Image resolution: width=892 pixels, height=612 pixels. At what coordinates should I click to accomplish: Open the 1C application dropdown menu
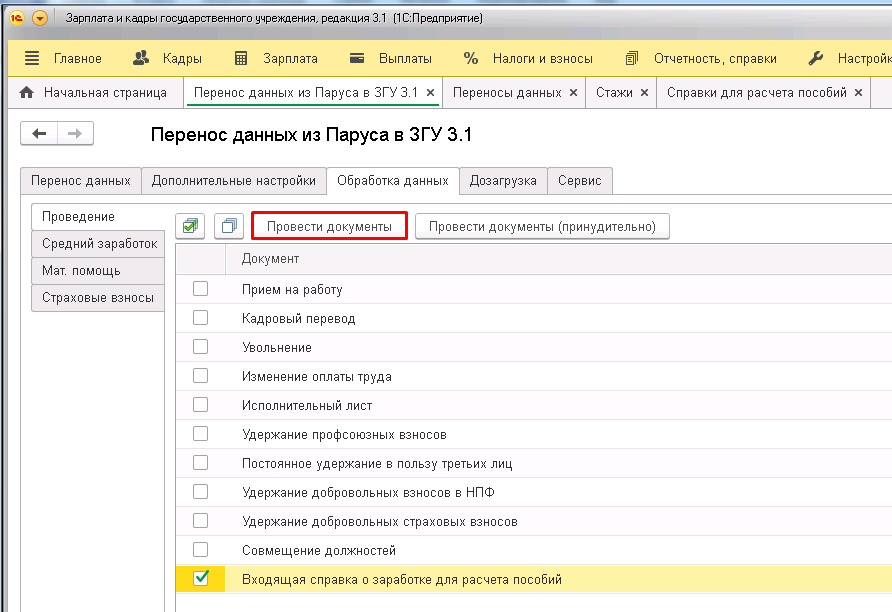[x=39, y=19]
